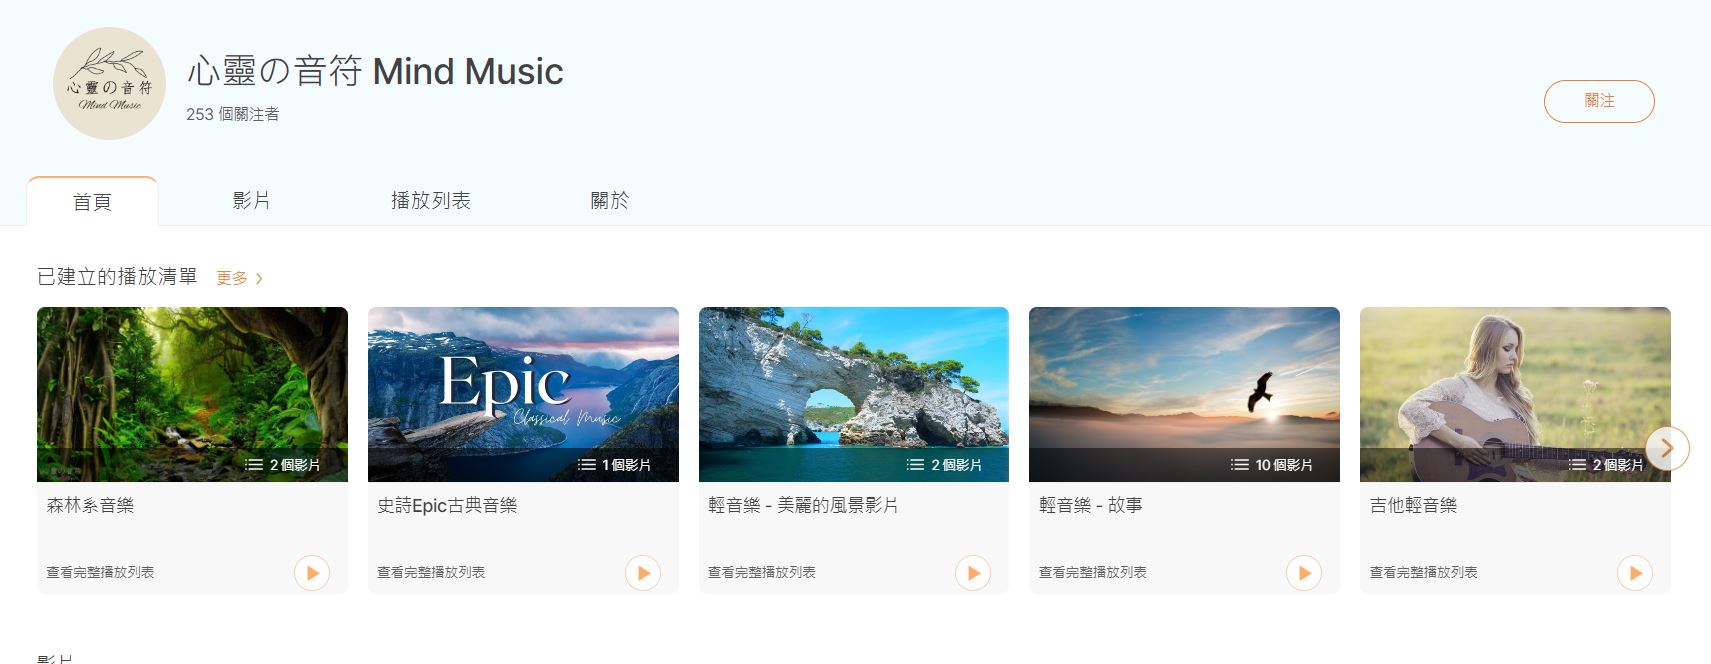Expand more playlists via 更多 link
Viewport: 1711px width, 664px height.
tap(239, 278)
